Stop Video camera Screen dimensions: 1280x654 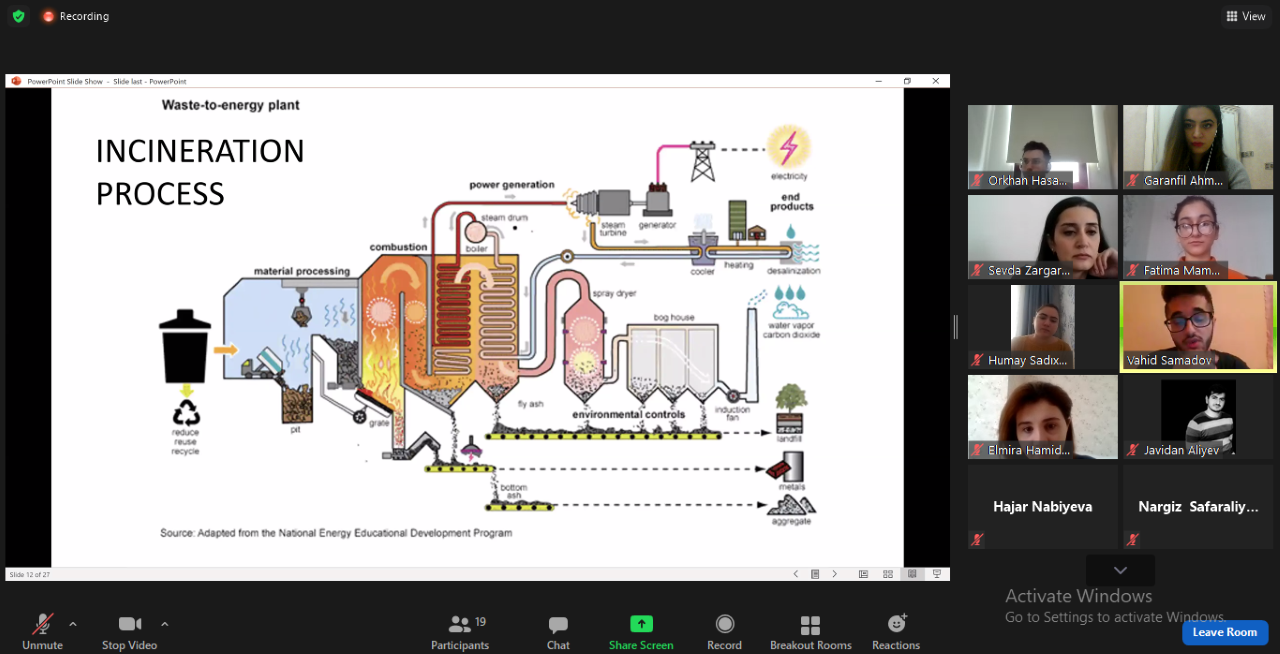[x=129, y=630]
